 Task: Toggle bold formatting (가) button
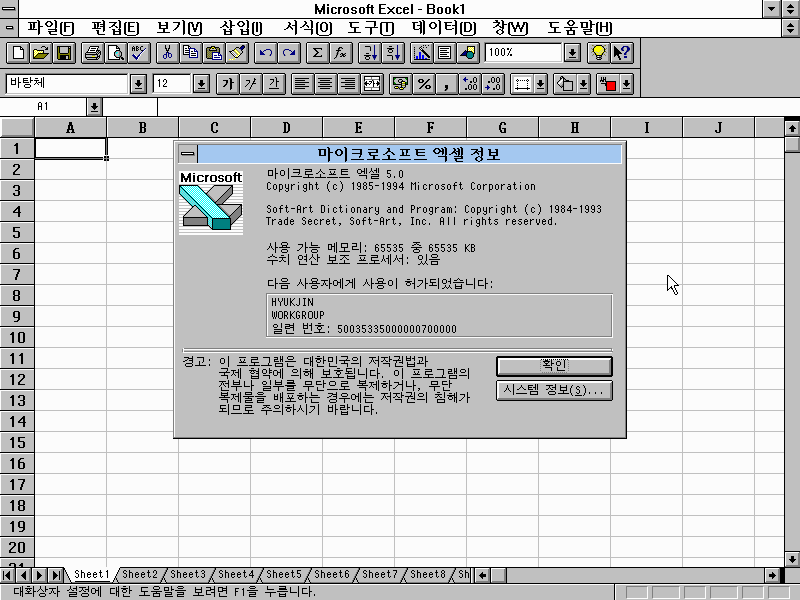[228, 84]
